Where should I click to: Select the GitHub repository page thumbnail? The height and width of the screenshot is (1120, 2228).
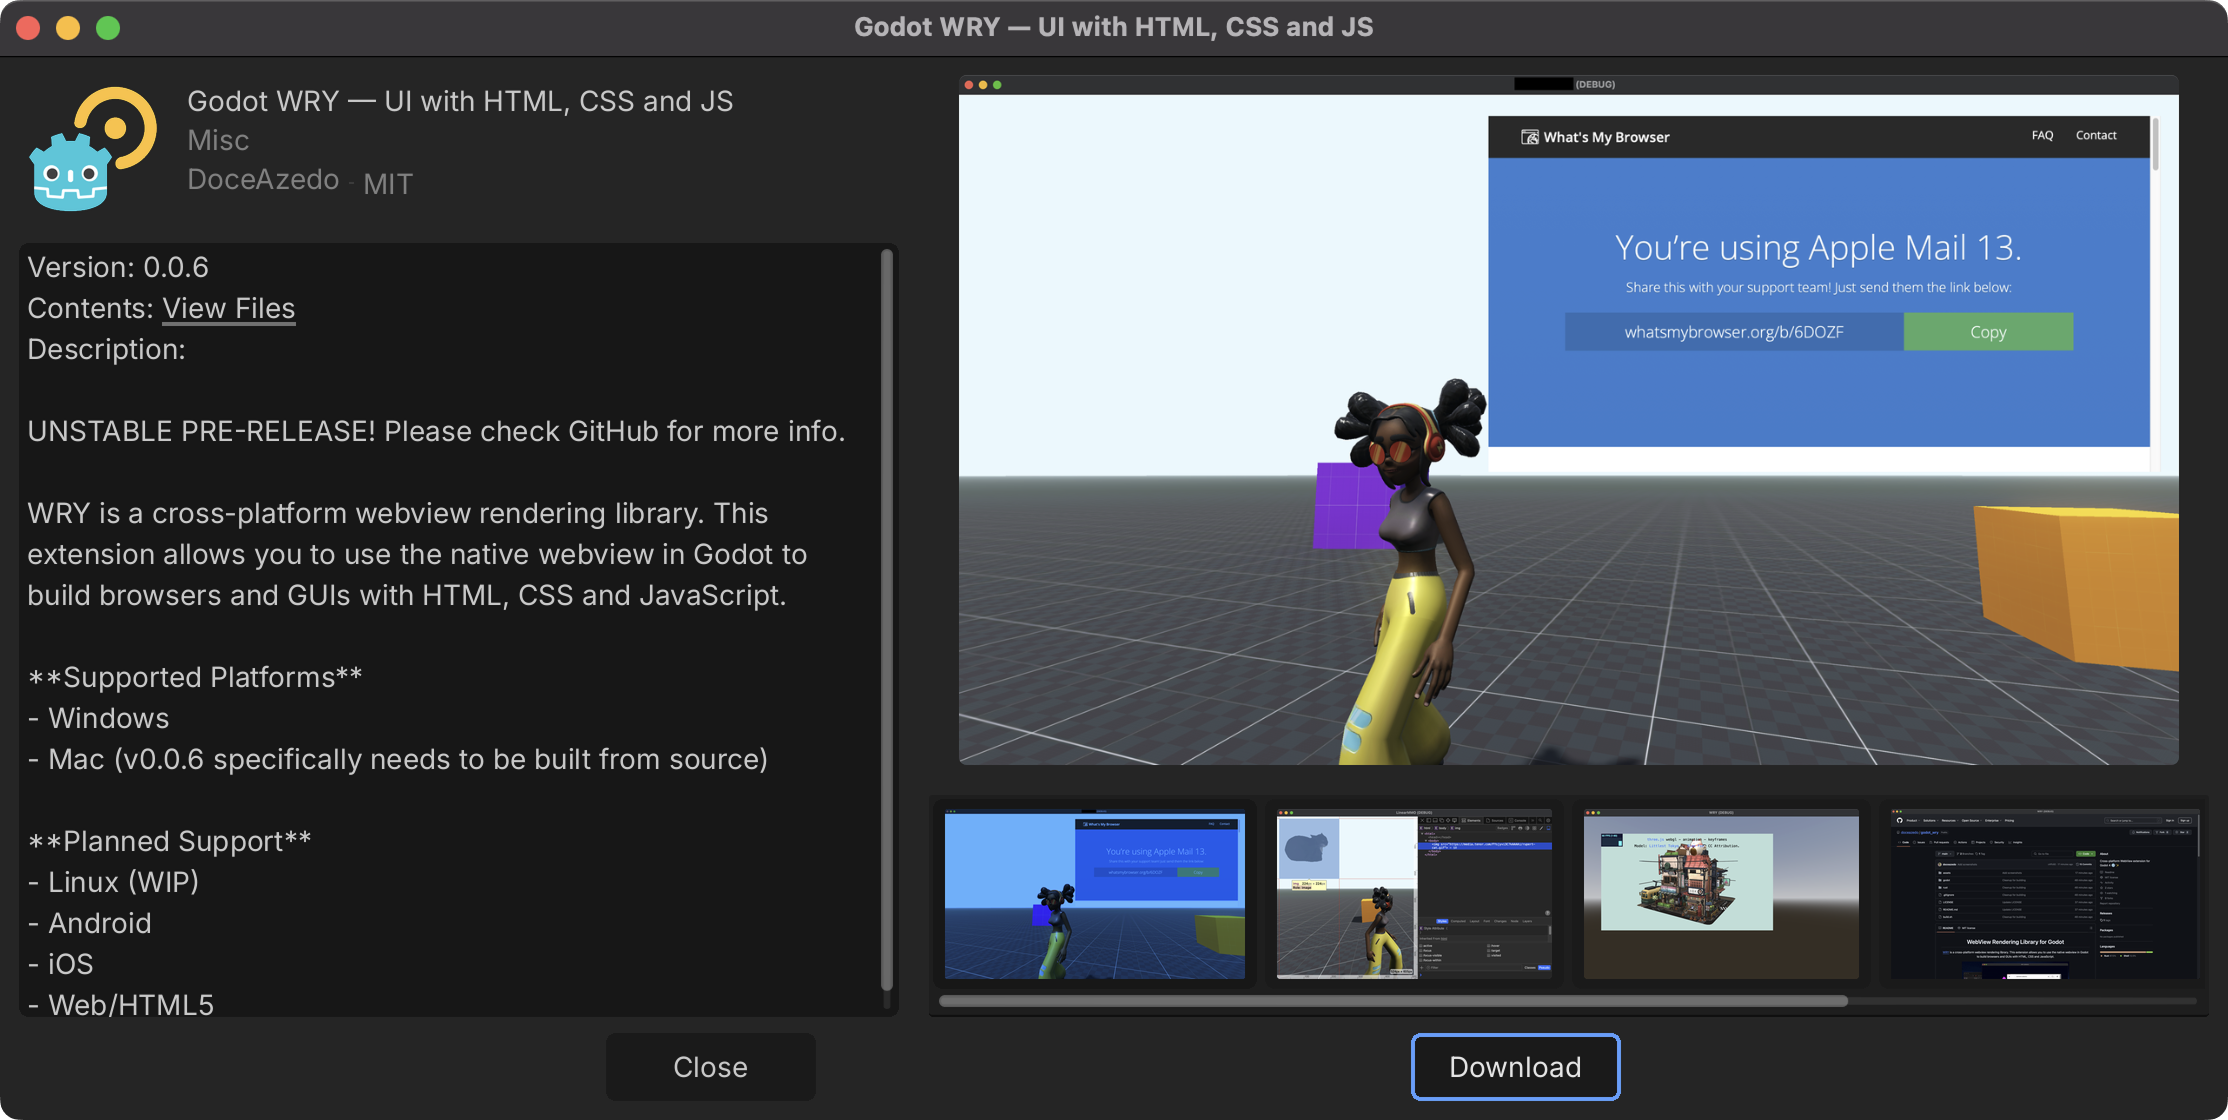(x=2042, y=894)
